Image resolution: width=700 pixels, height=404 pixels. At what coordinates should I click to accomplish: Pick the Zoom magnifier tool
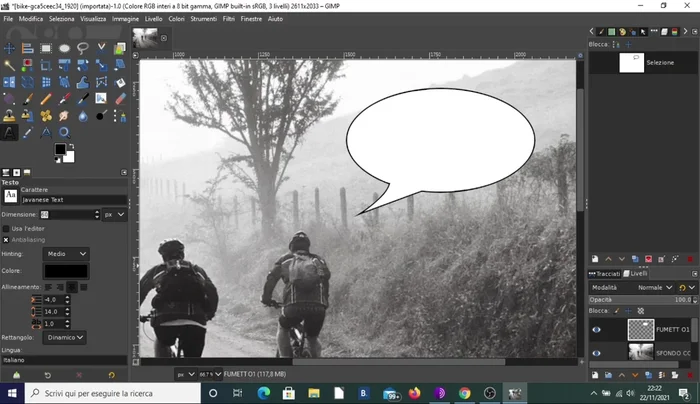point(65,132)
